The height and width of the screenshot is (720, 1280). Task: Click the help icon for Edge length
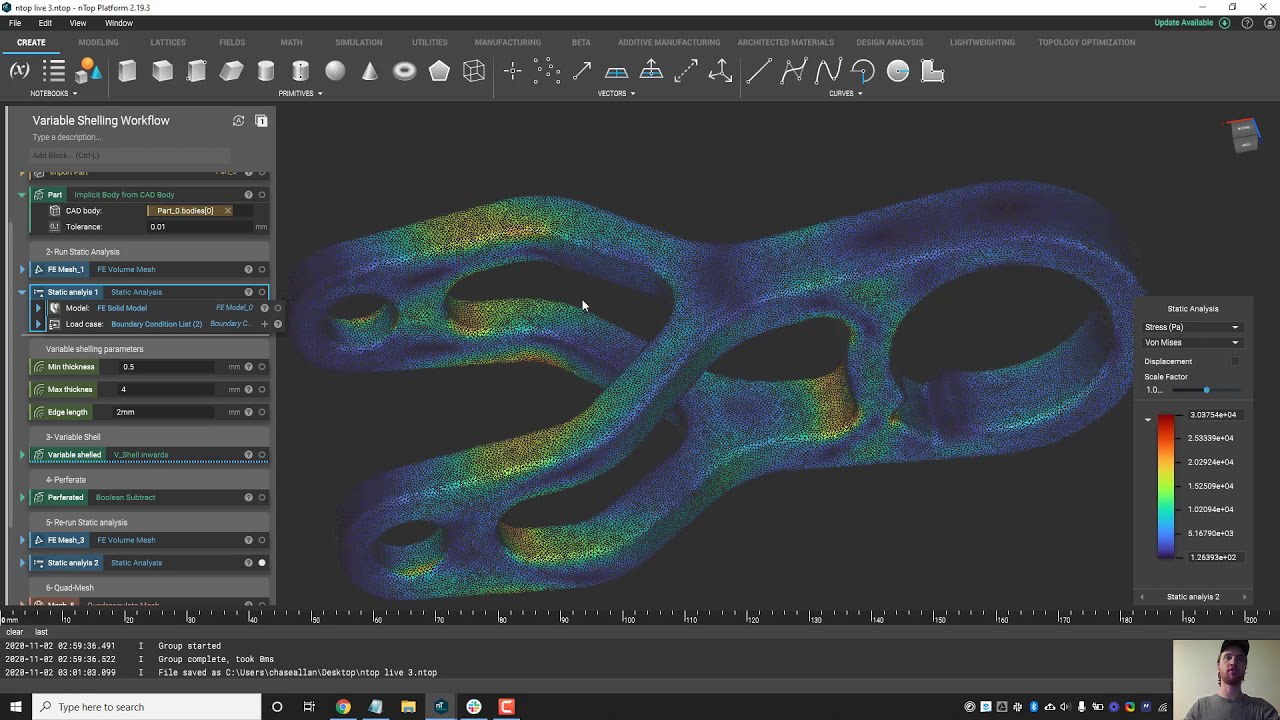[248, 412]
